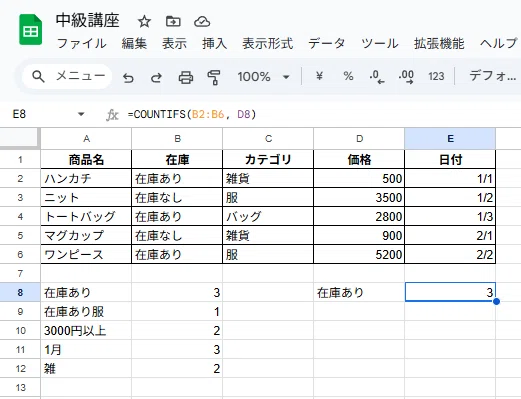Click the 日付 header cell
The image size is (521, 399).
450,160
